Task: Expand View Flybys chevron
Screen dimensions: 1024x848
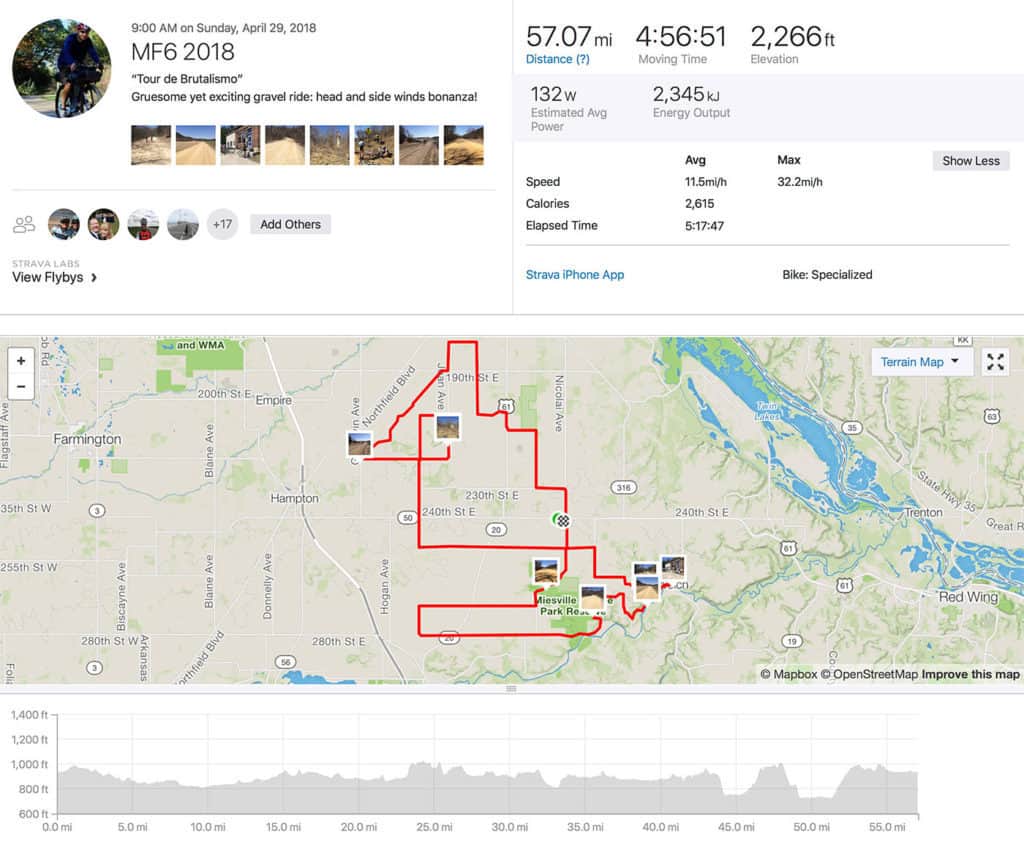Action: 94,278
